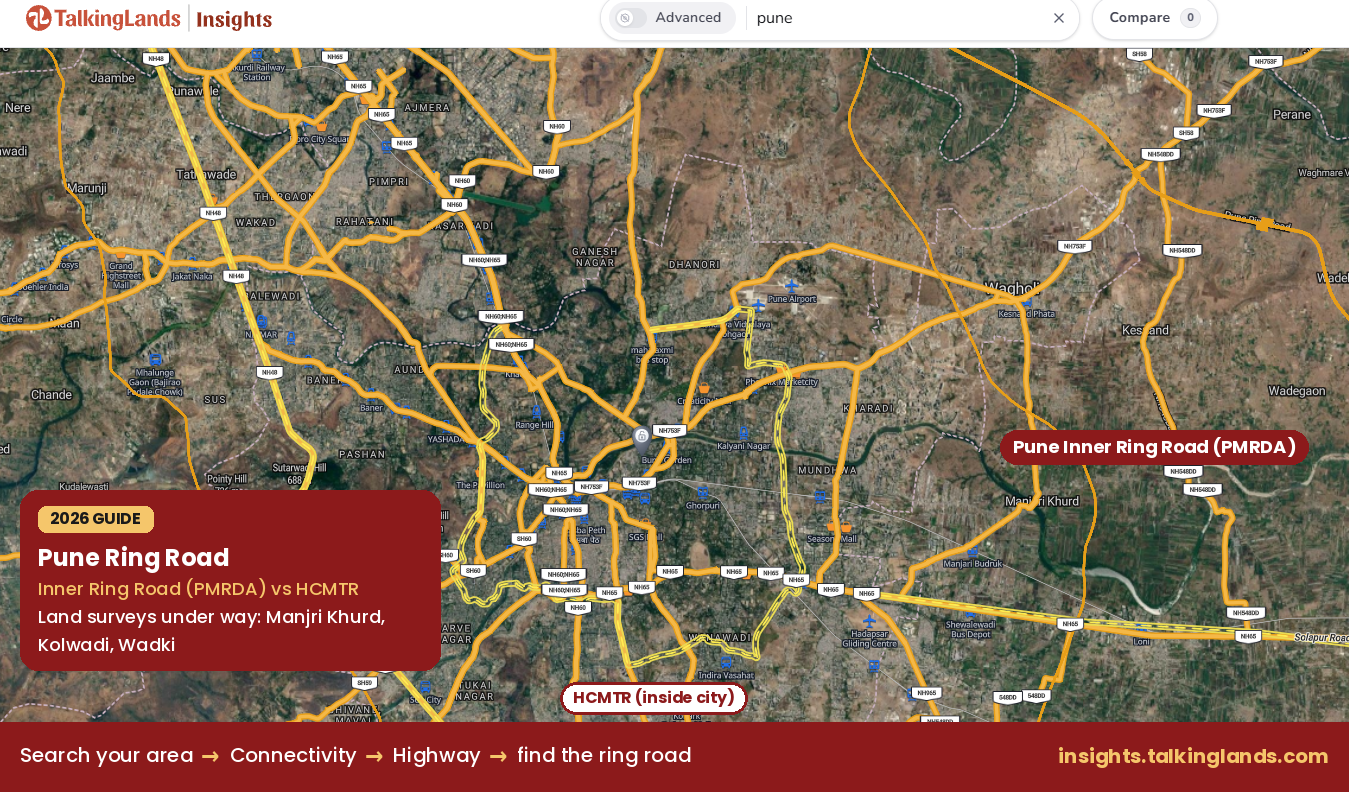Click the Insights heading beside the logo

coord(234,20)
